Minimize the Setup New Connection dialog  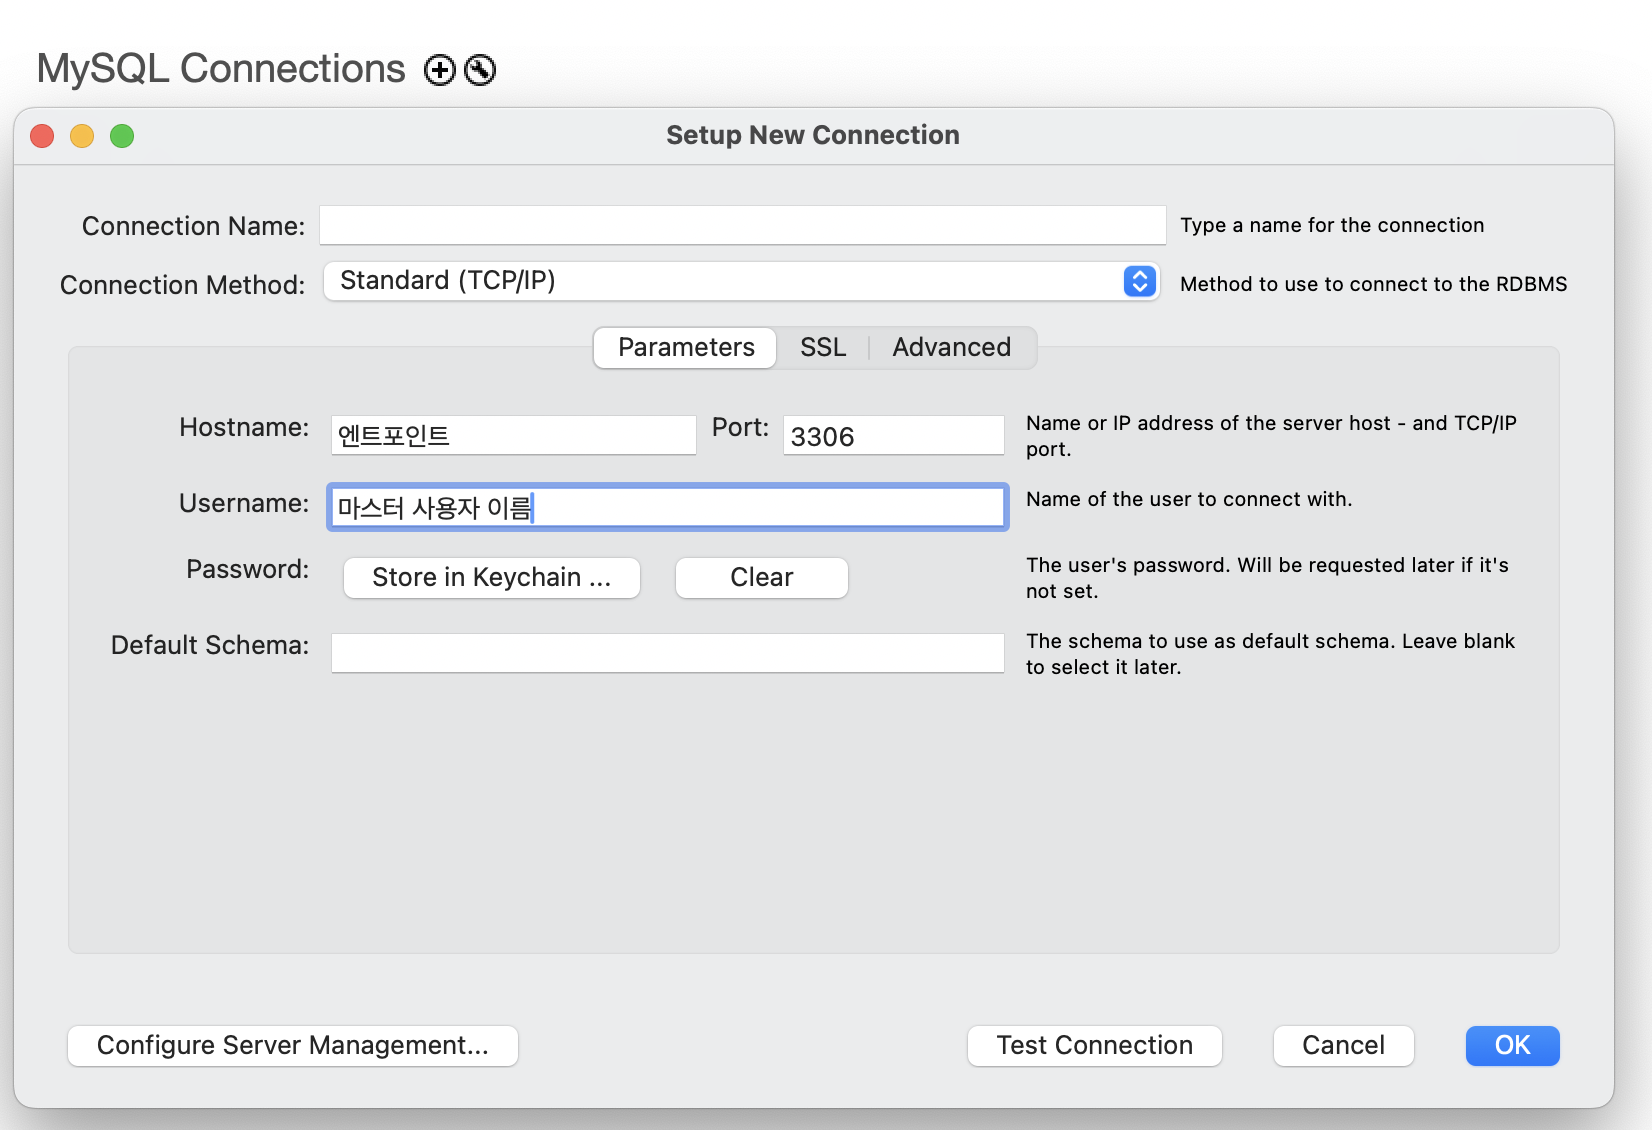[82, 136]
